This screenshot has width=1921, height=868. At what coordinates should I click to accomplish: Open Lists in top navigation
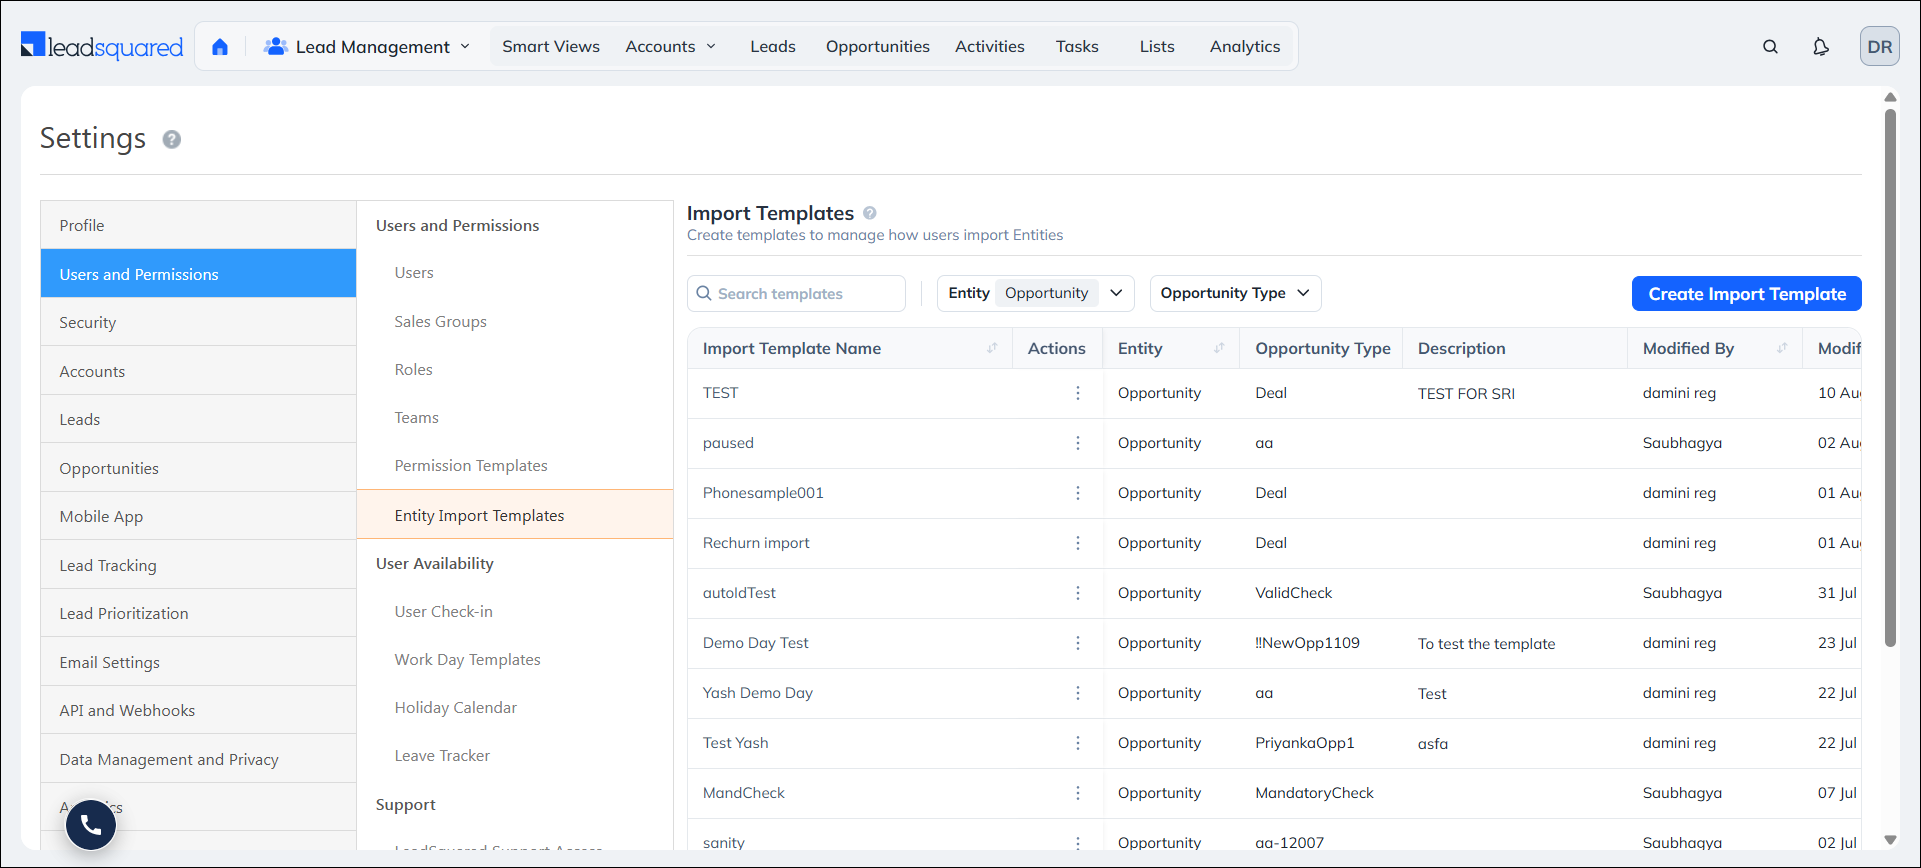click(x=1157, y=47)
